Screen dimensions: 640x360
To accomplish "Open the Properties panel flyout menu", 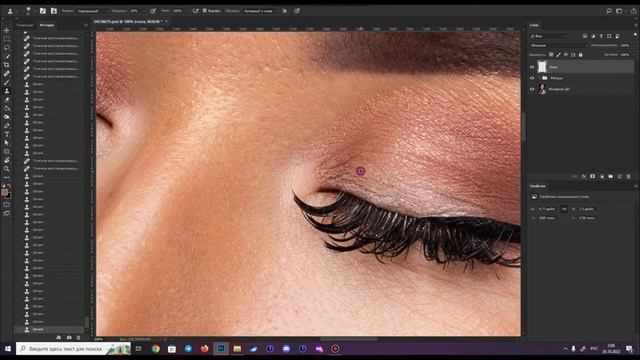I will tap(636, 186).
